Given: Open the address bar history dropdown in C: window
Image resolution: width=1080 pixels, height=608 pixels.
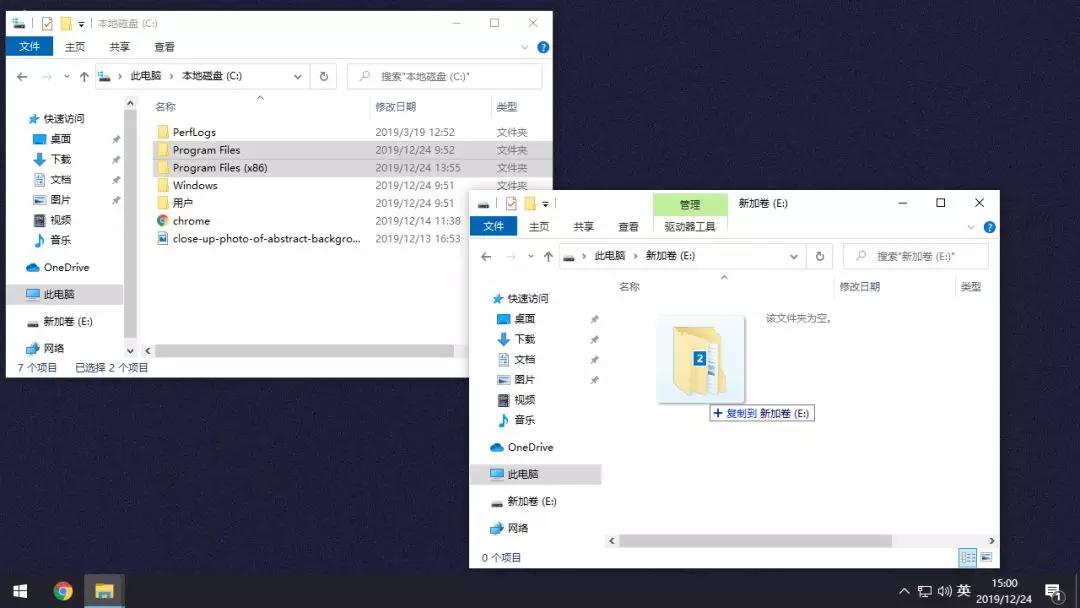Looking at the screenshot, I should 297,76.
